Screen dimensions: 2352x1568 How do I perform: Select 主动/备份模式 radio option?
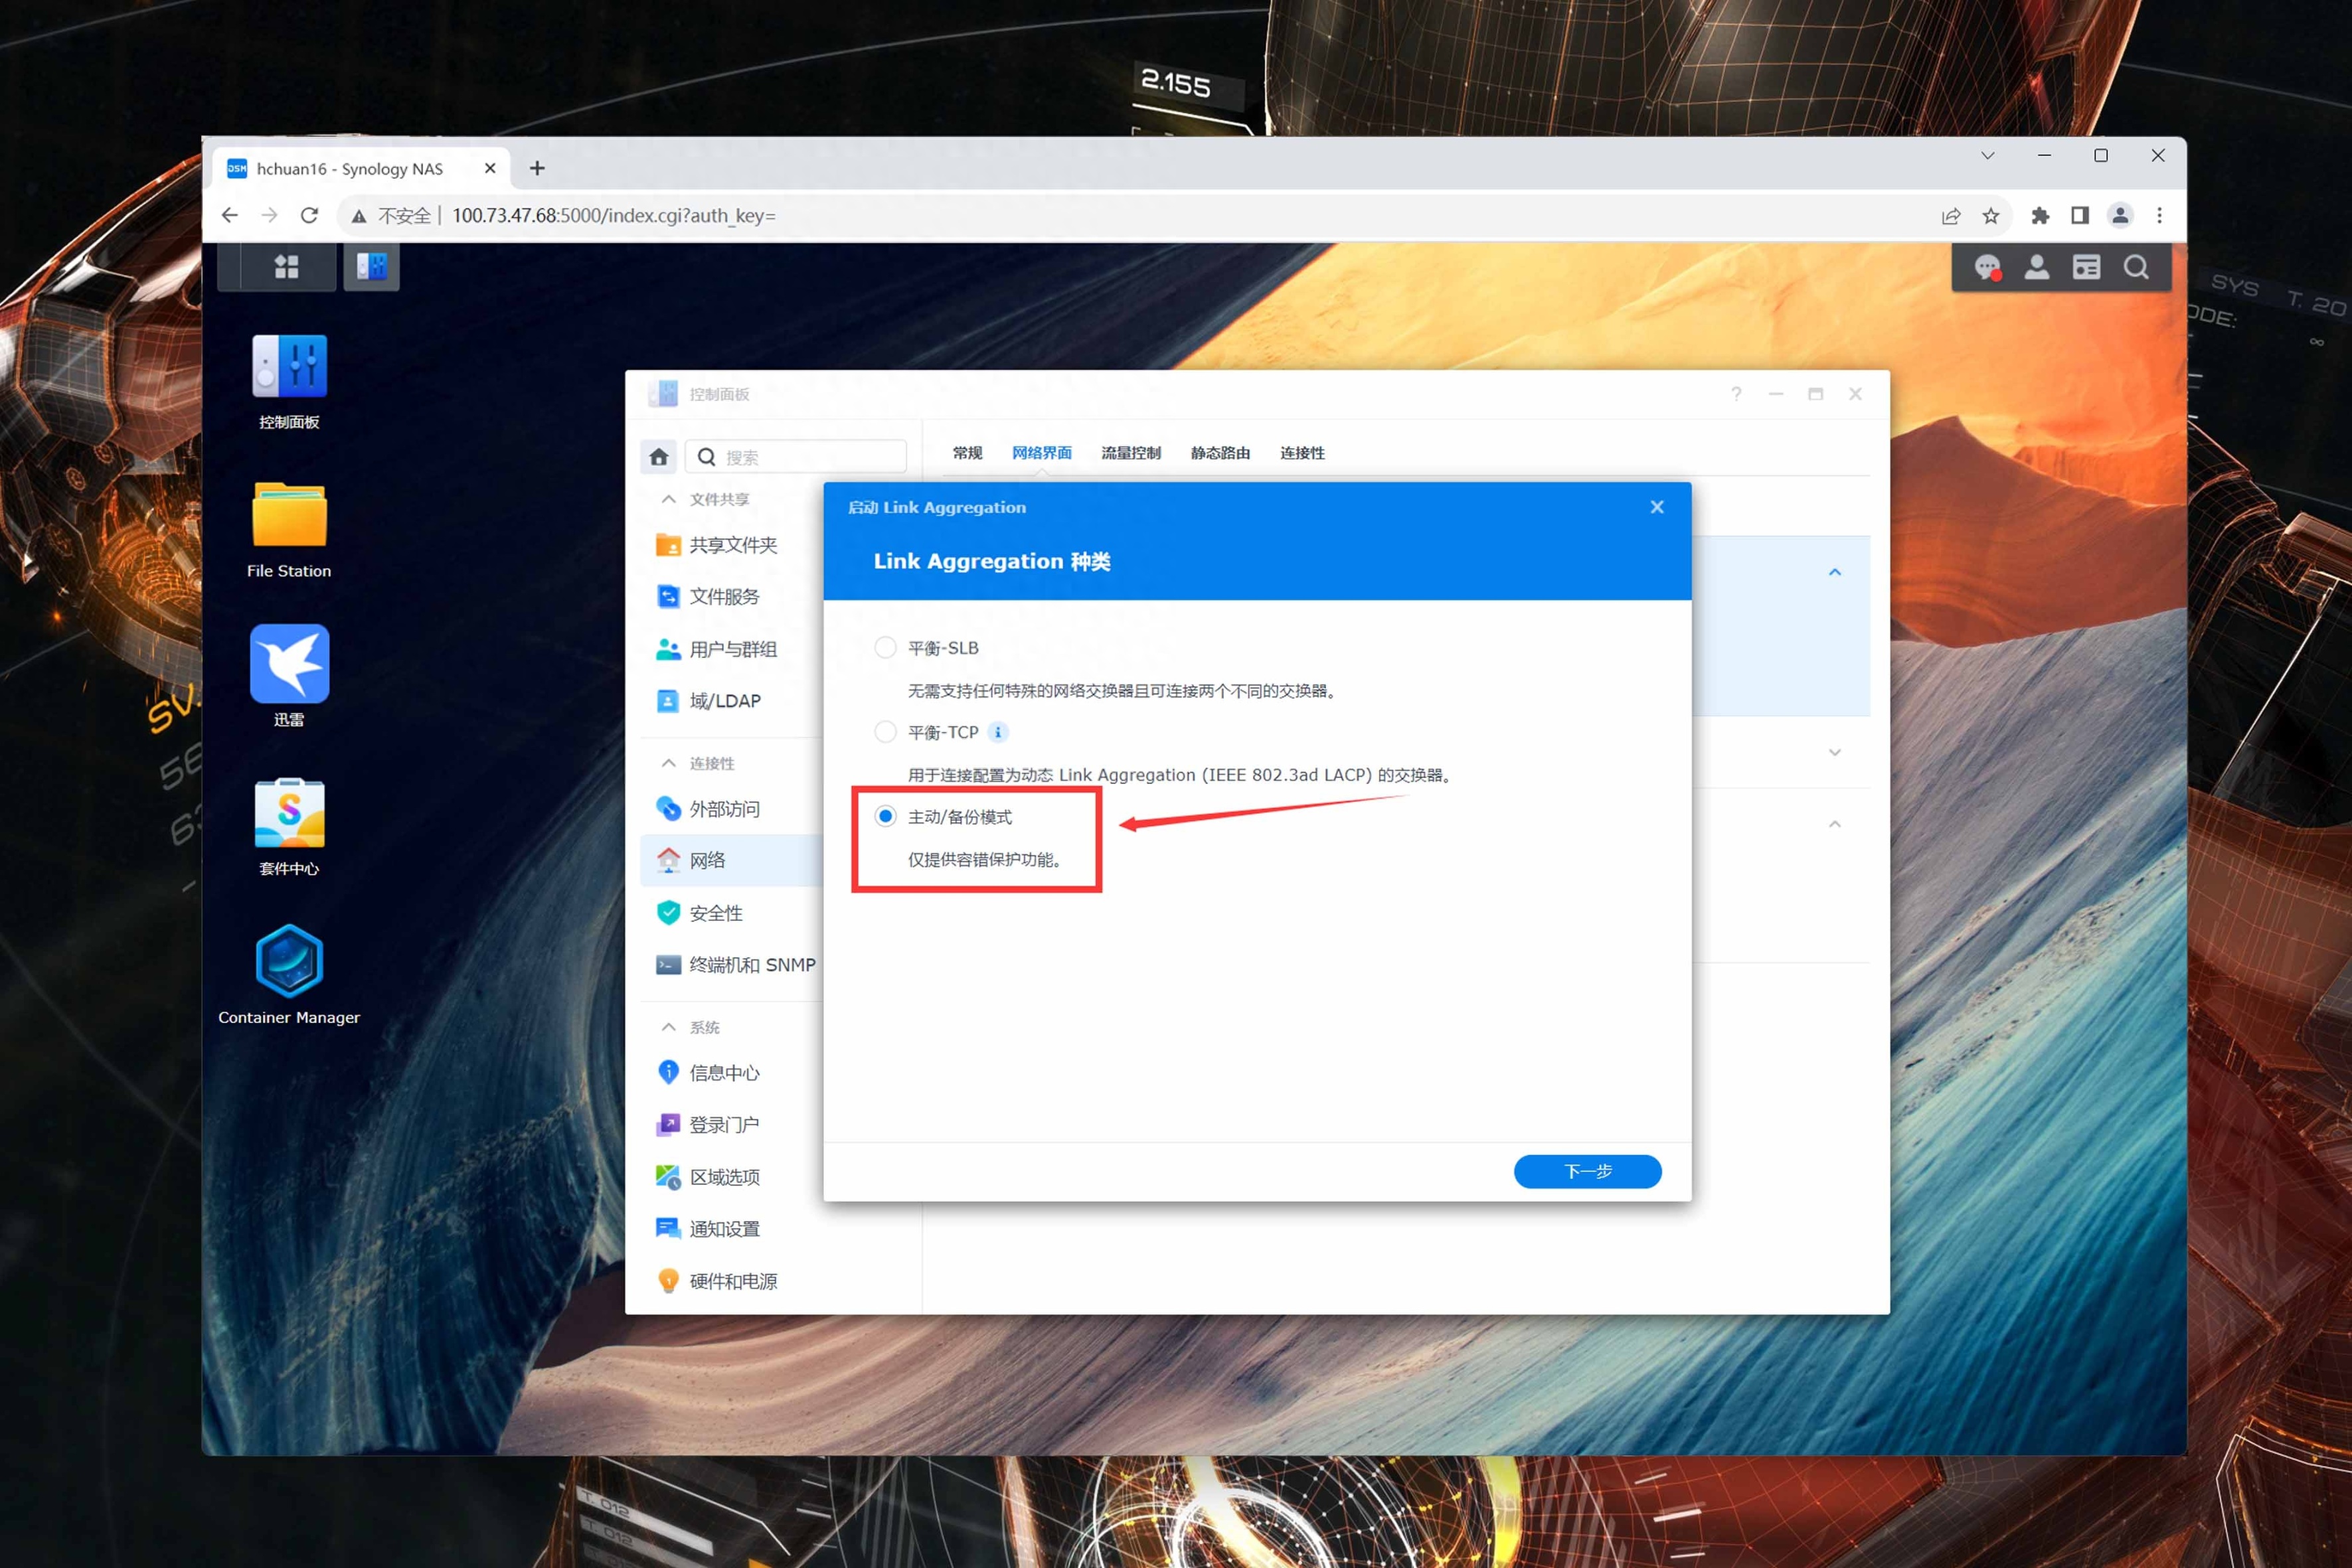pos(885,817)
